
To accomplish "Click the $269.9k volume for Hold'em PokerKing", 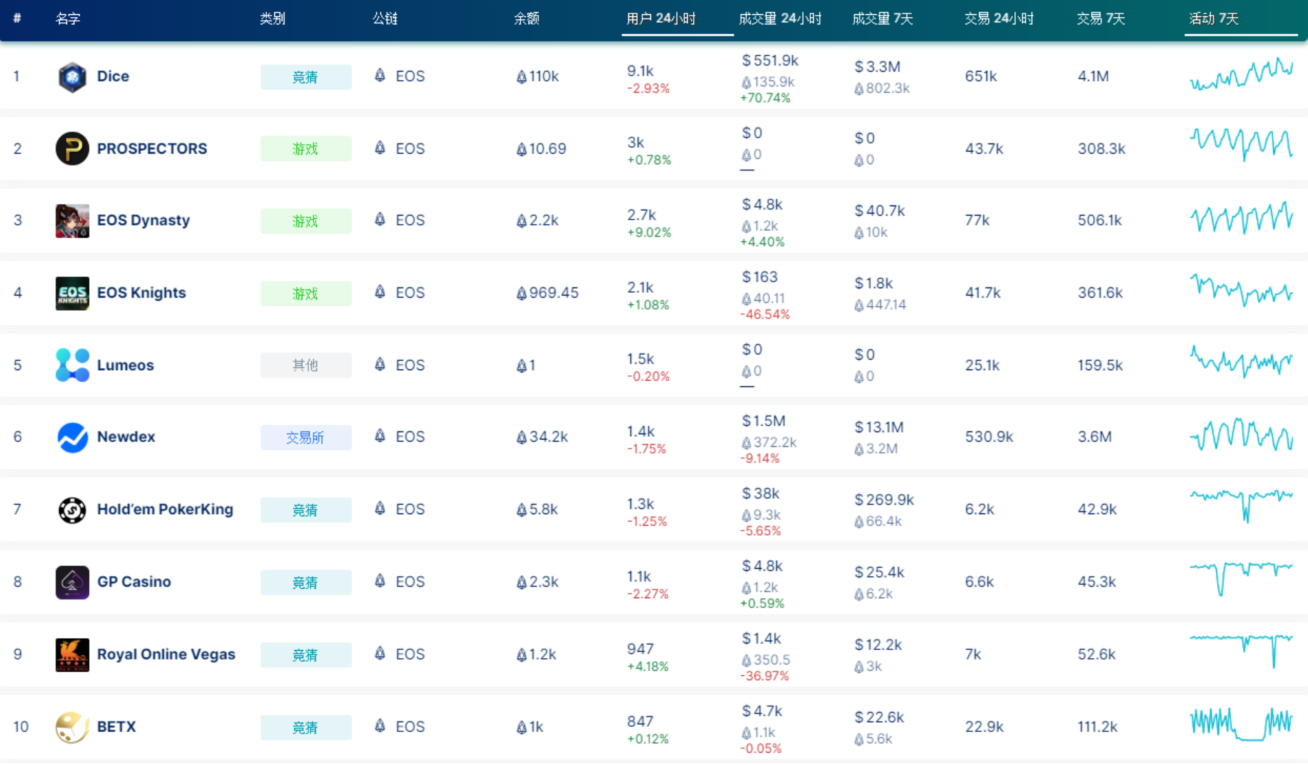I will (884, 499).
